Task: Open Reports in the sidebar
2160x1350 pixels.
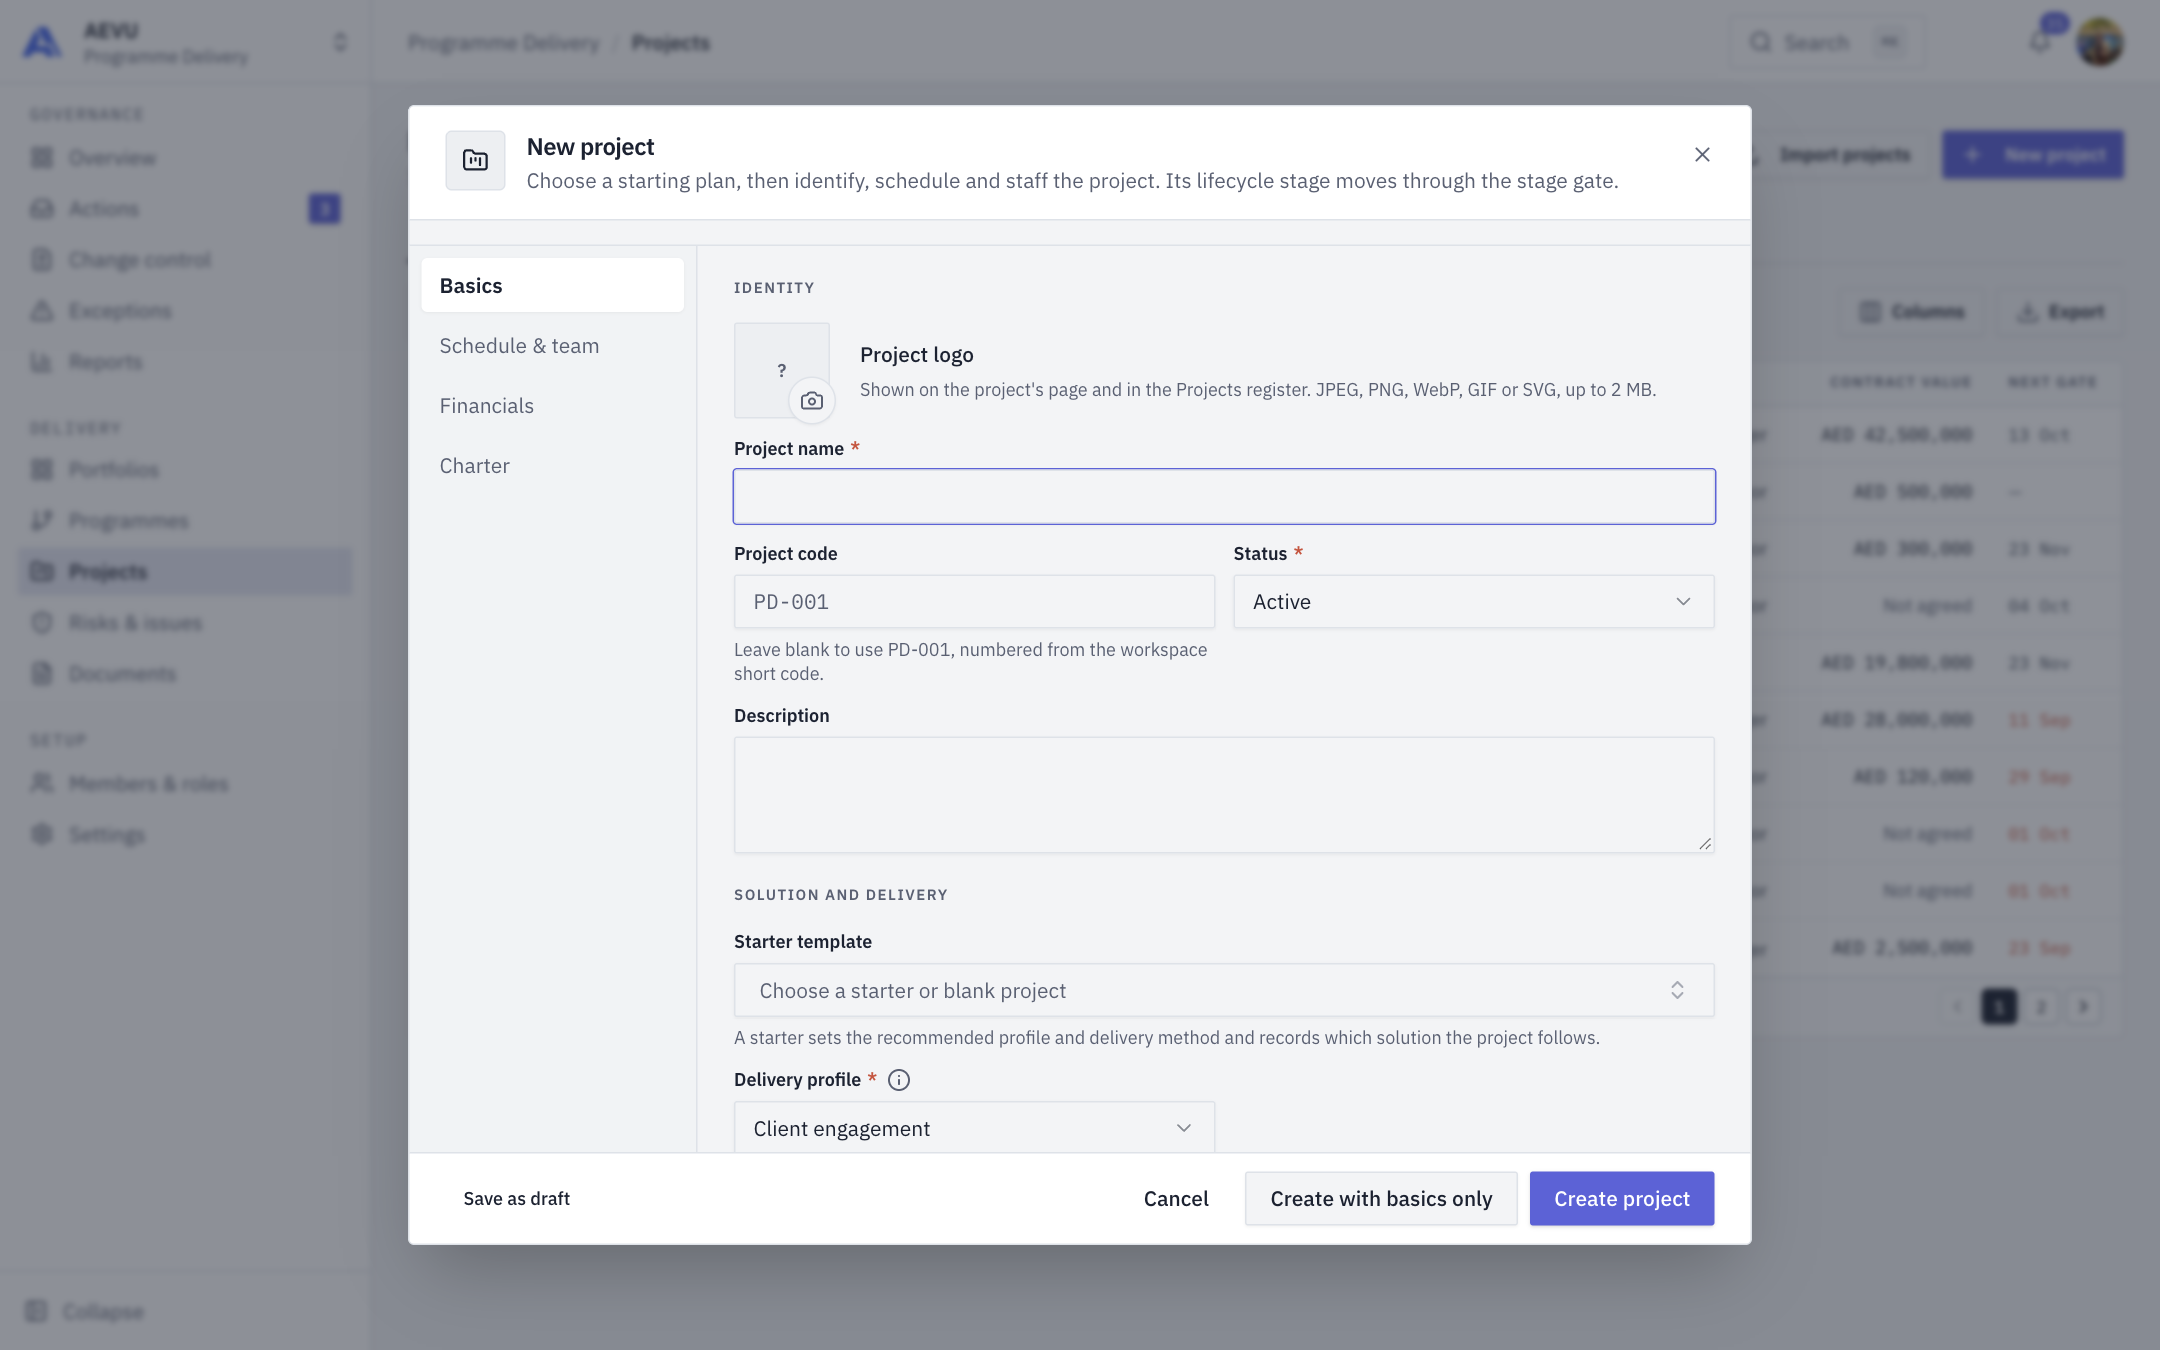Action: pyautogui.click(x=185, y=362)
